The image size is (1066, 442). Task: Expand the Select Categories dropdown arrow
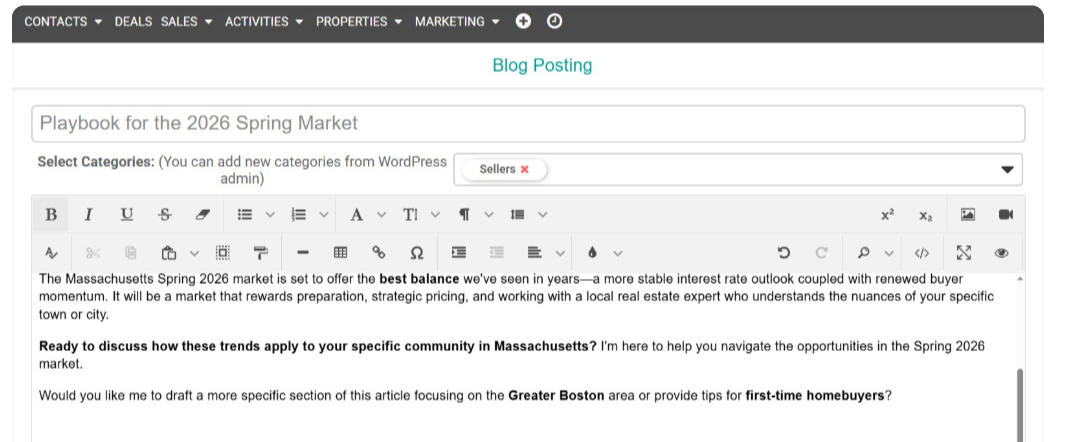1007,170
